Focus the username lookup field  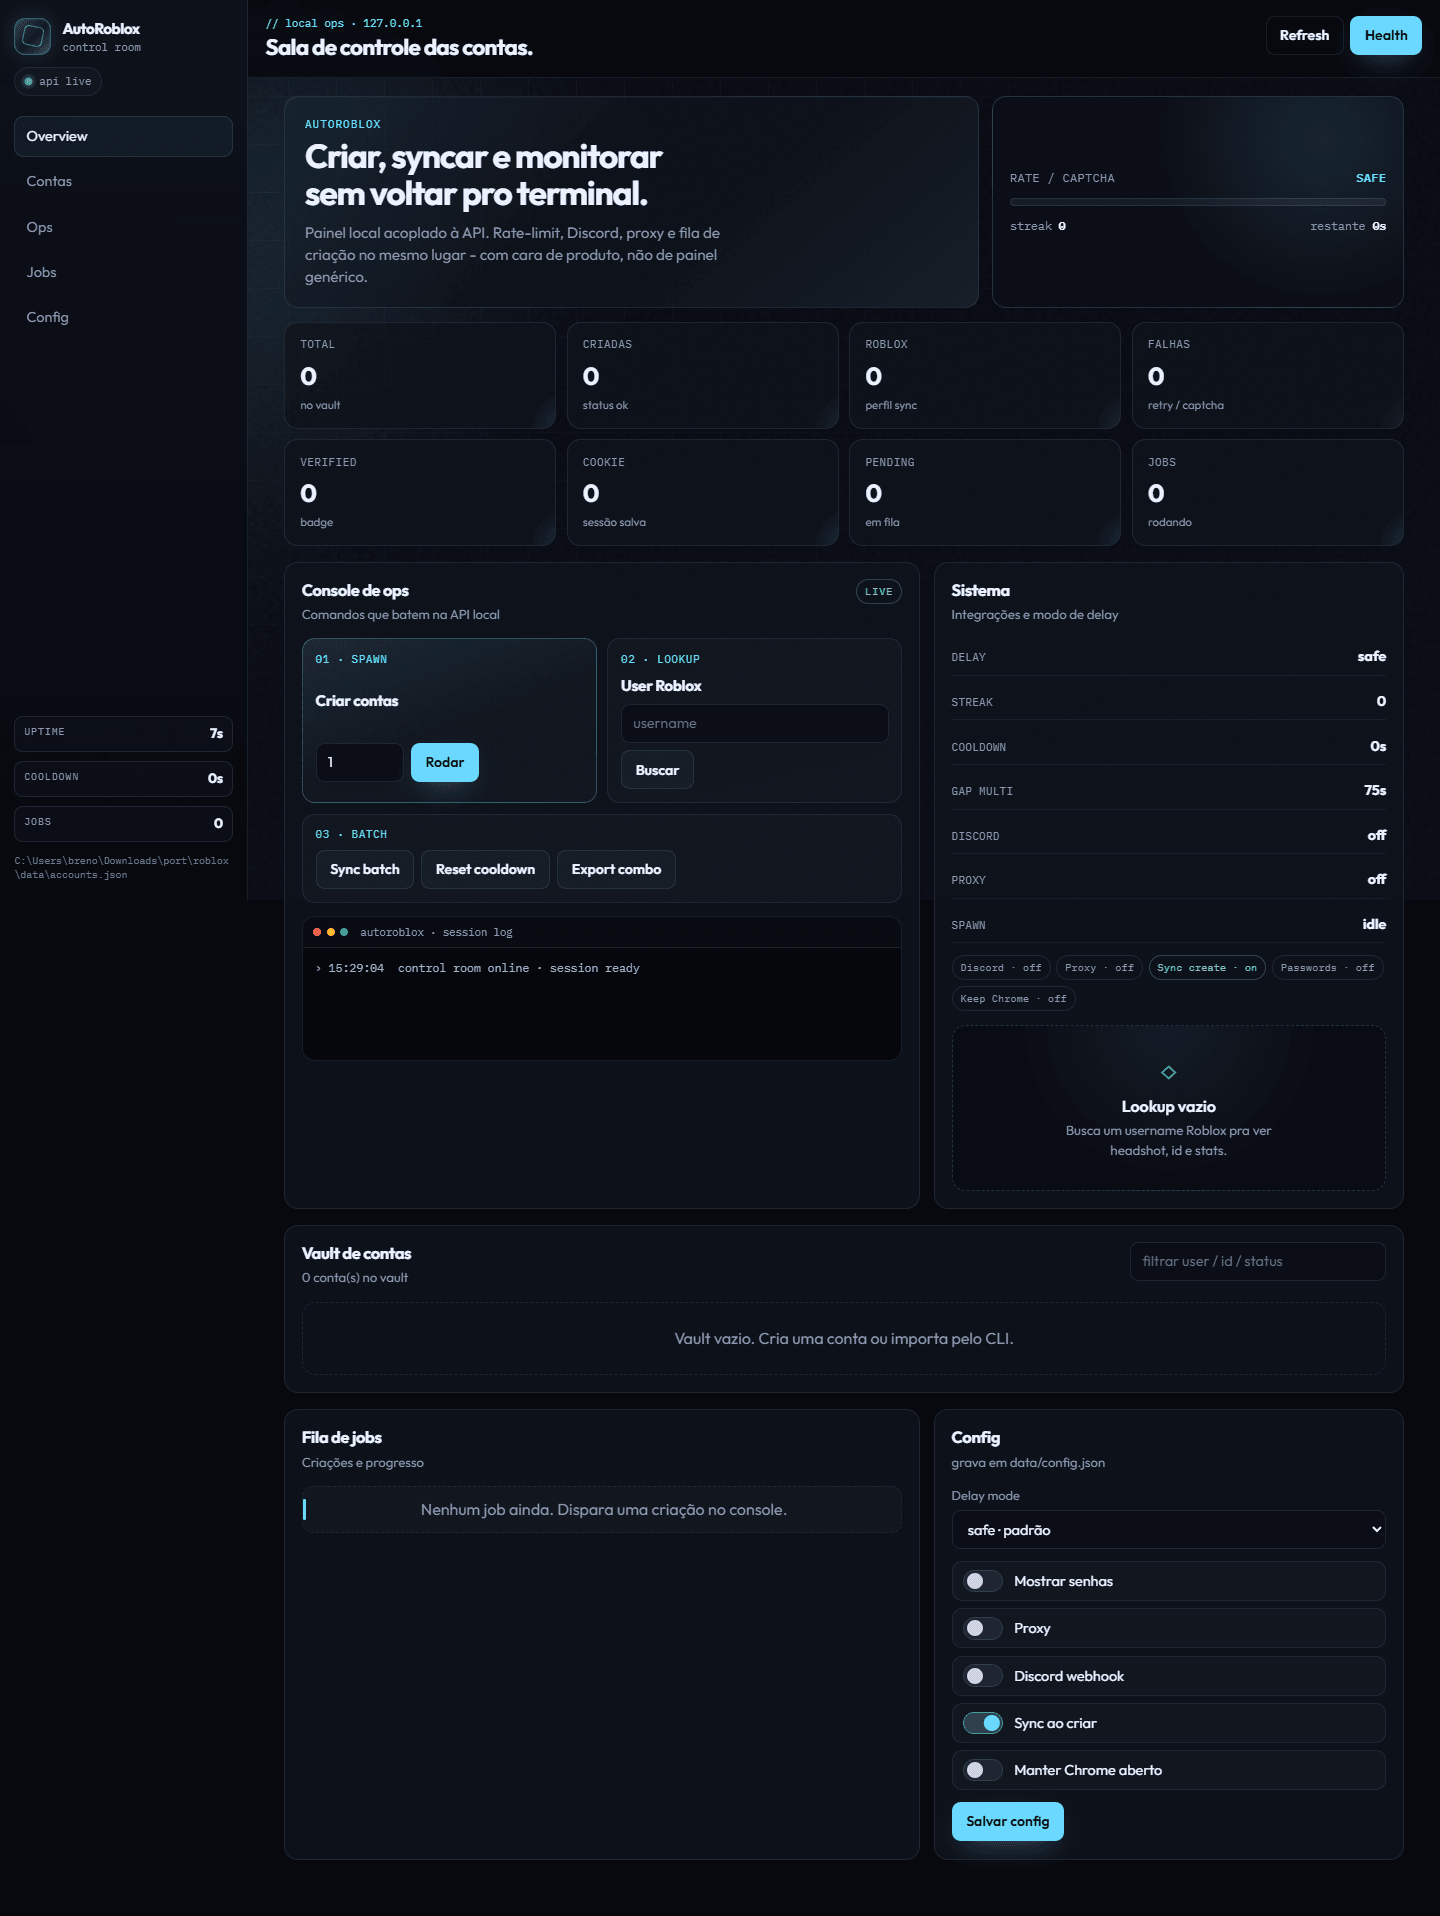click(x=755, y=723)
